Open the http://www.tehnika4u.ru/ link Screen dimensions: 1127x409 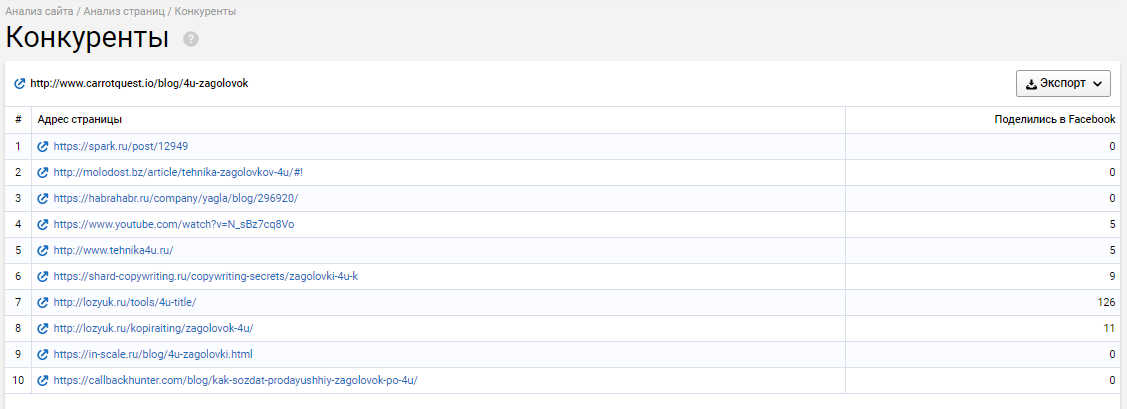[x=114, y=250]
